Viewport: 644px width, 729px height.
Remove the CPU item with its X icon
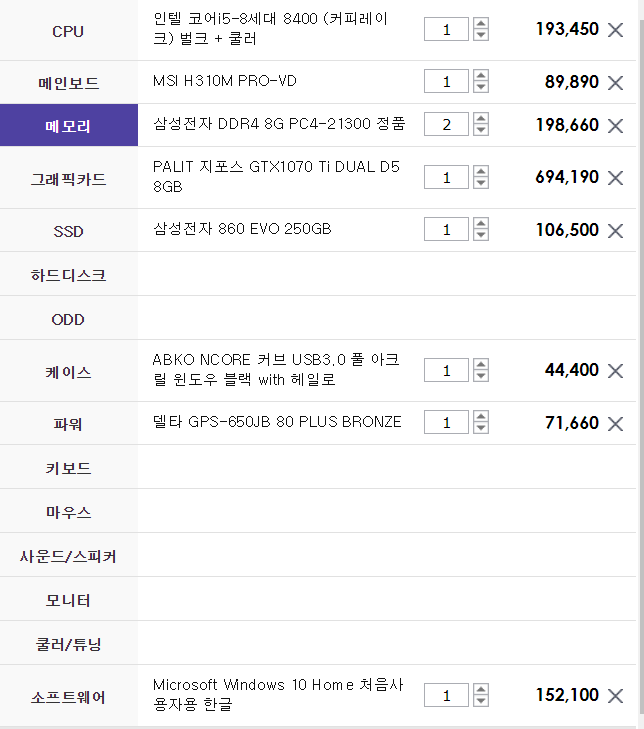616,30
